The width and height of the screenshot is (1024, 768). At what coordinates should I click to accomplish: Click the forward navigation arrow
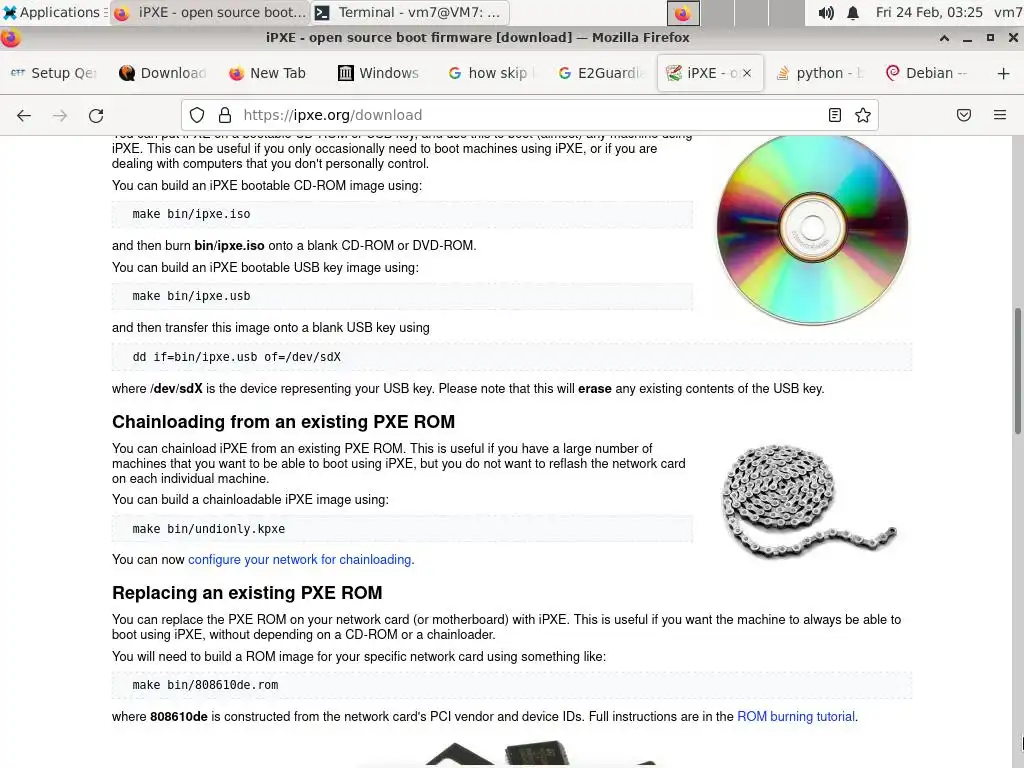[60, 116]
